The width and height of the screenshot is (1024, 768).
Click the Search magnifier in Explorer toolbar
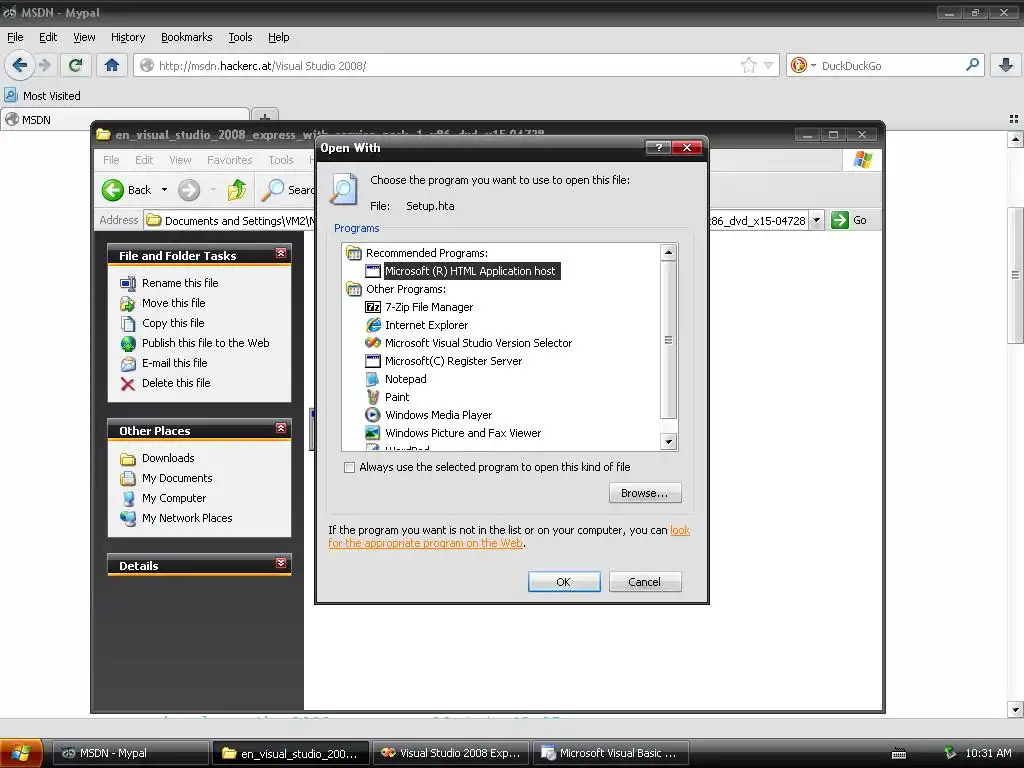pos(273,190)
